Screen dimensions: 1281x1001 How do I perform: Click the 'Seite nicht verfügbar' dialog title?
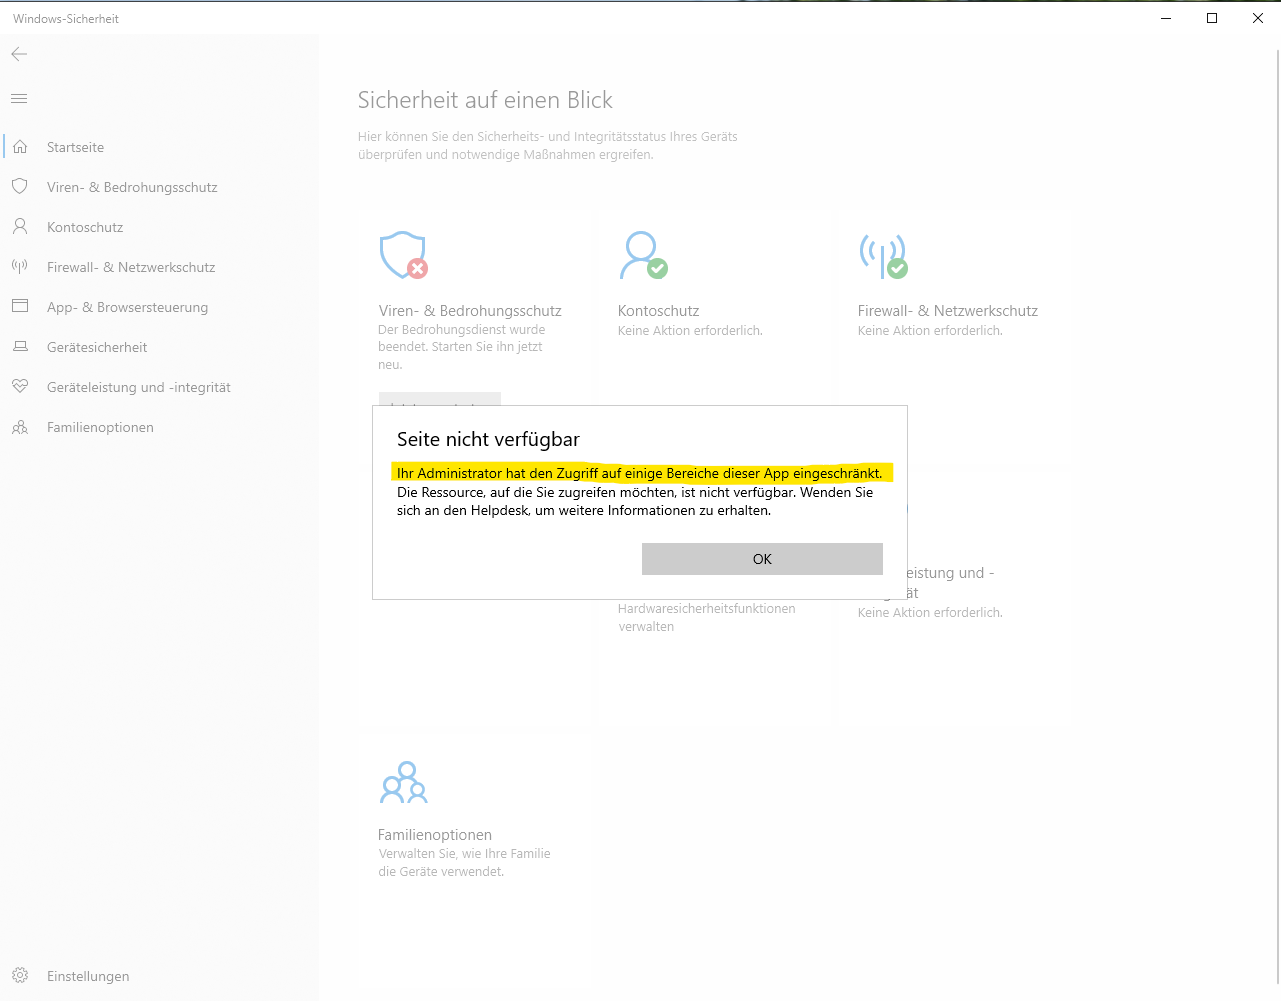pyautogui.click(x=488, y=439)
